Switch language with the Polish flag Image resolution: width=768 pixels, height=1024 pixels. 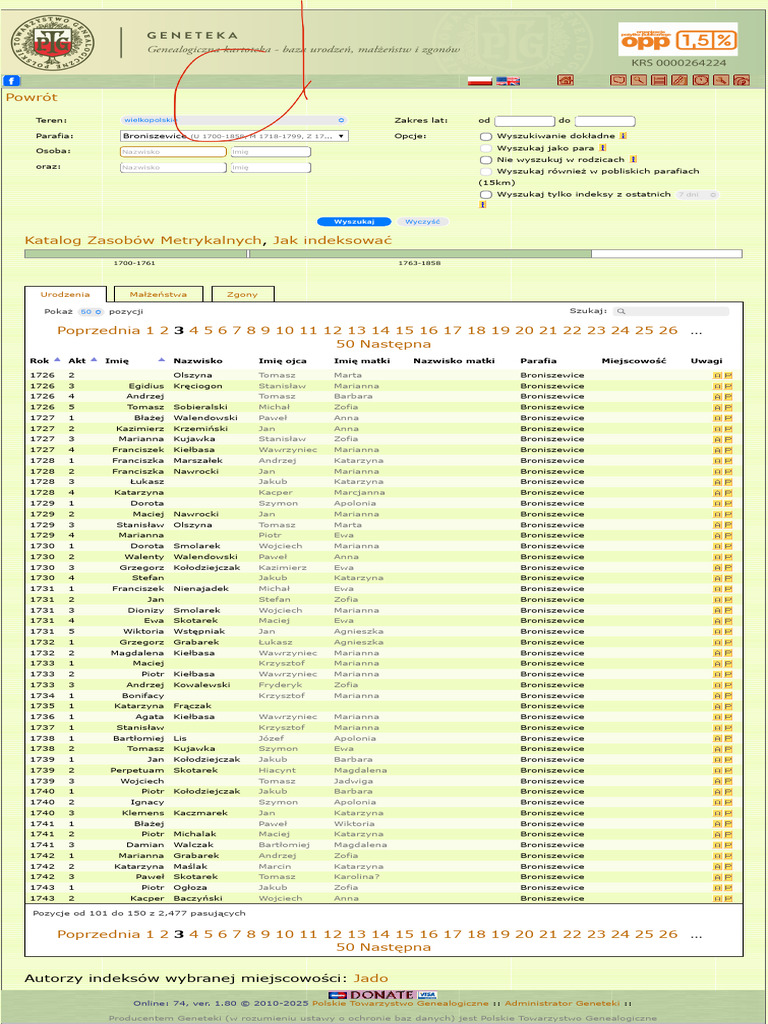[x=480, y=81]
